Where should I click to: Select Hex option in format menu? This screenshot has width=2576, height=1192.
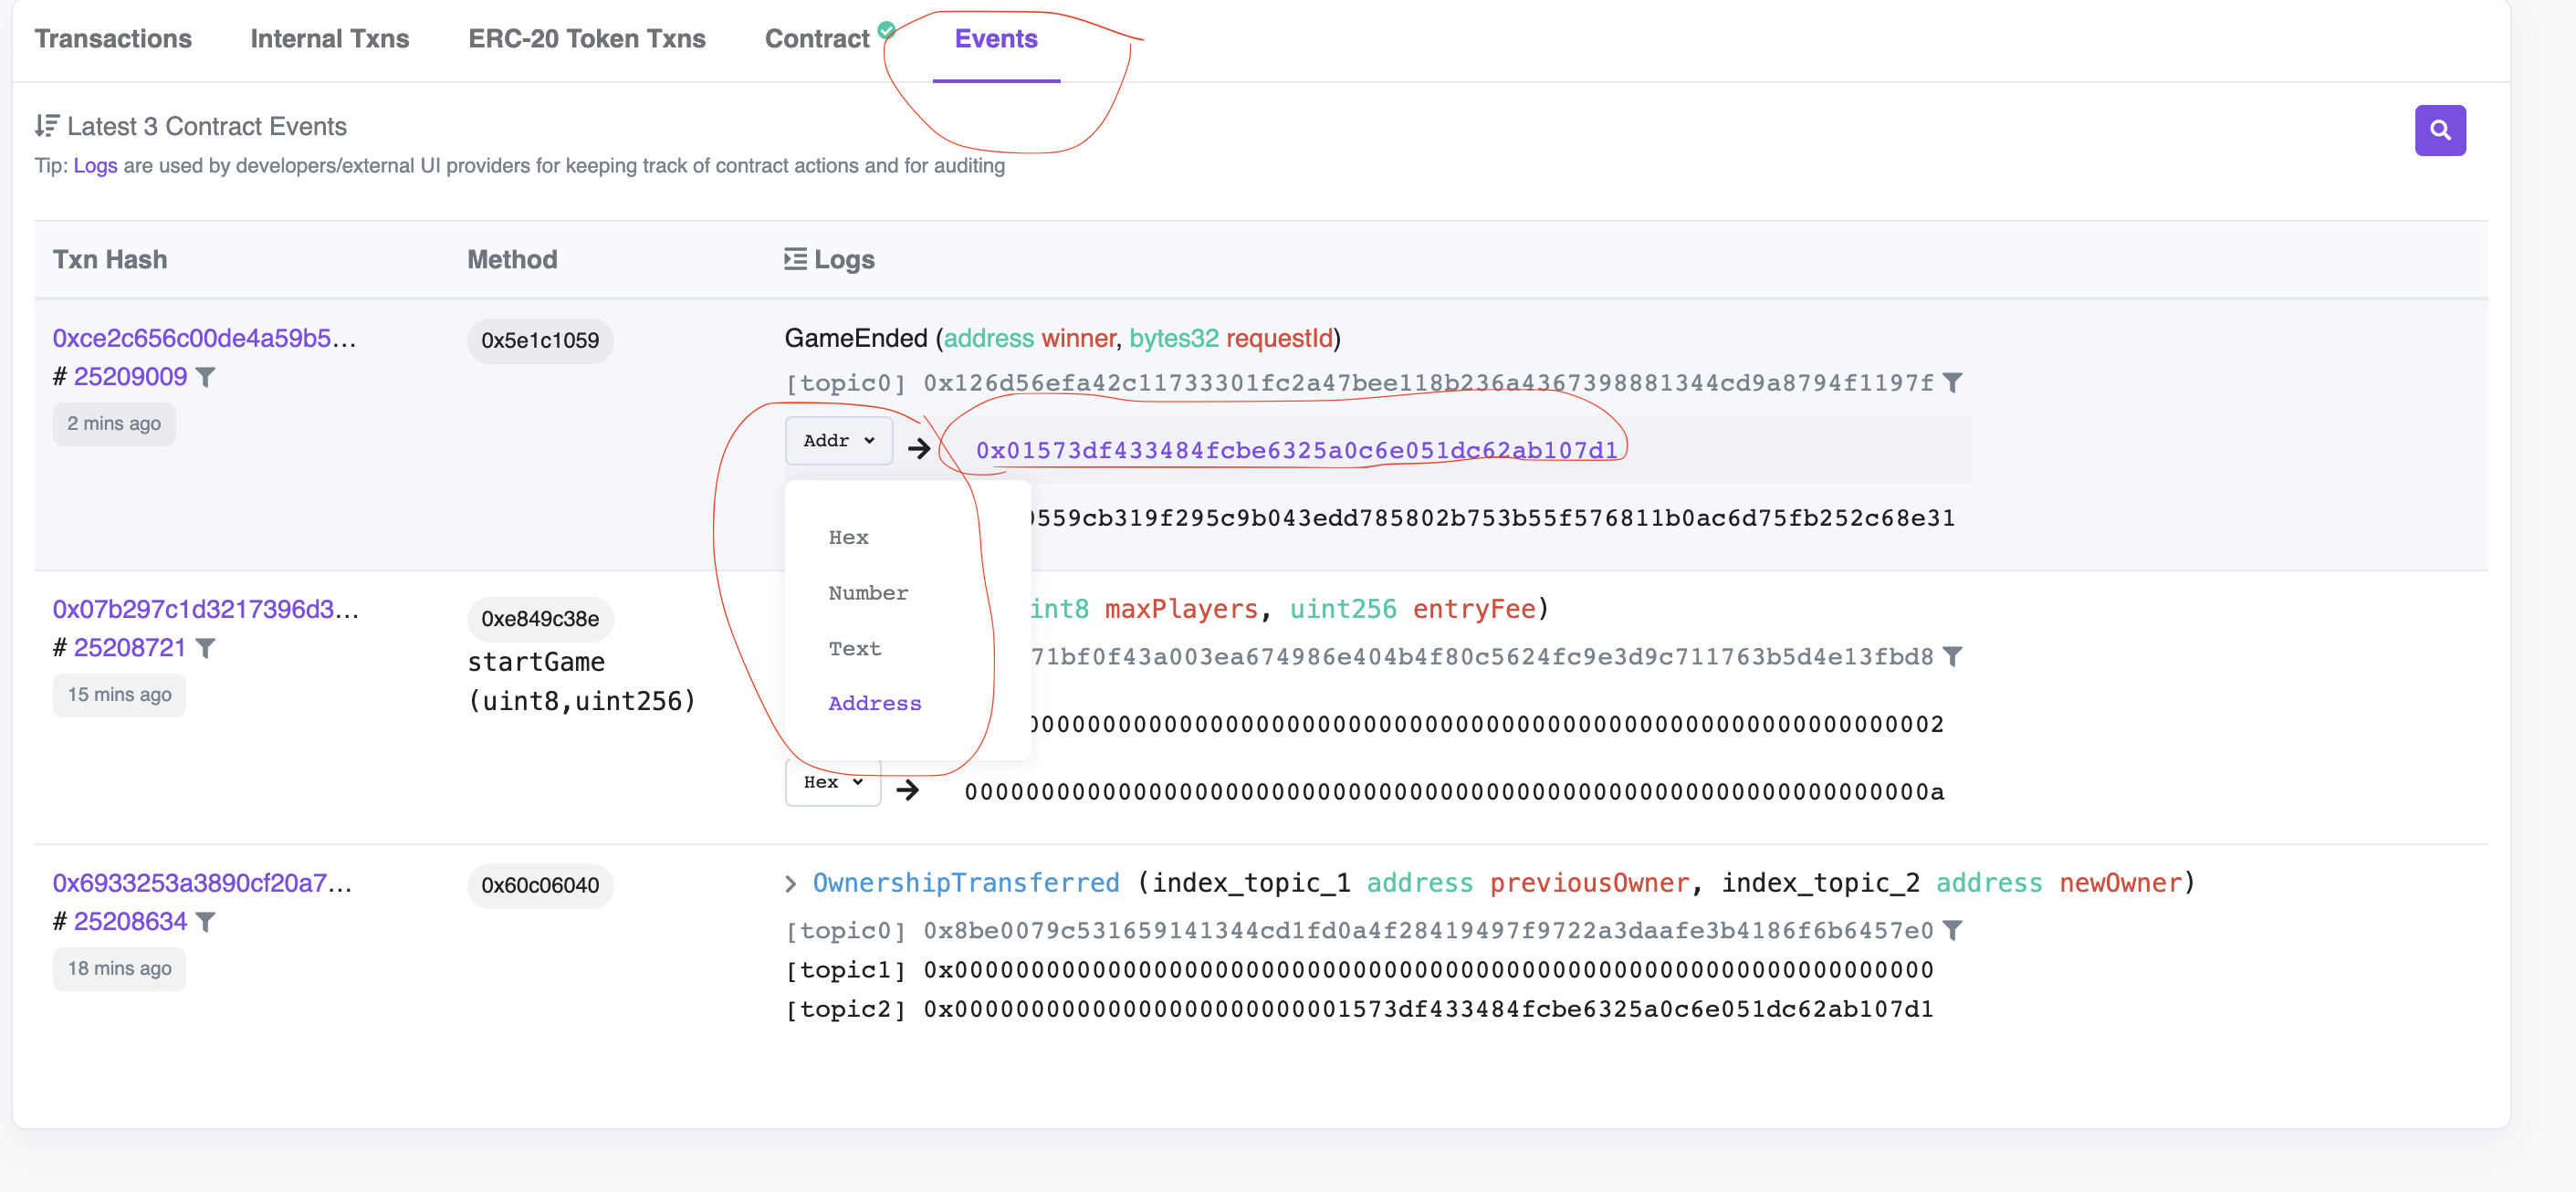848,538
